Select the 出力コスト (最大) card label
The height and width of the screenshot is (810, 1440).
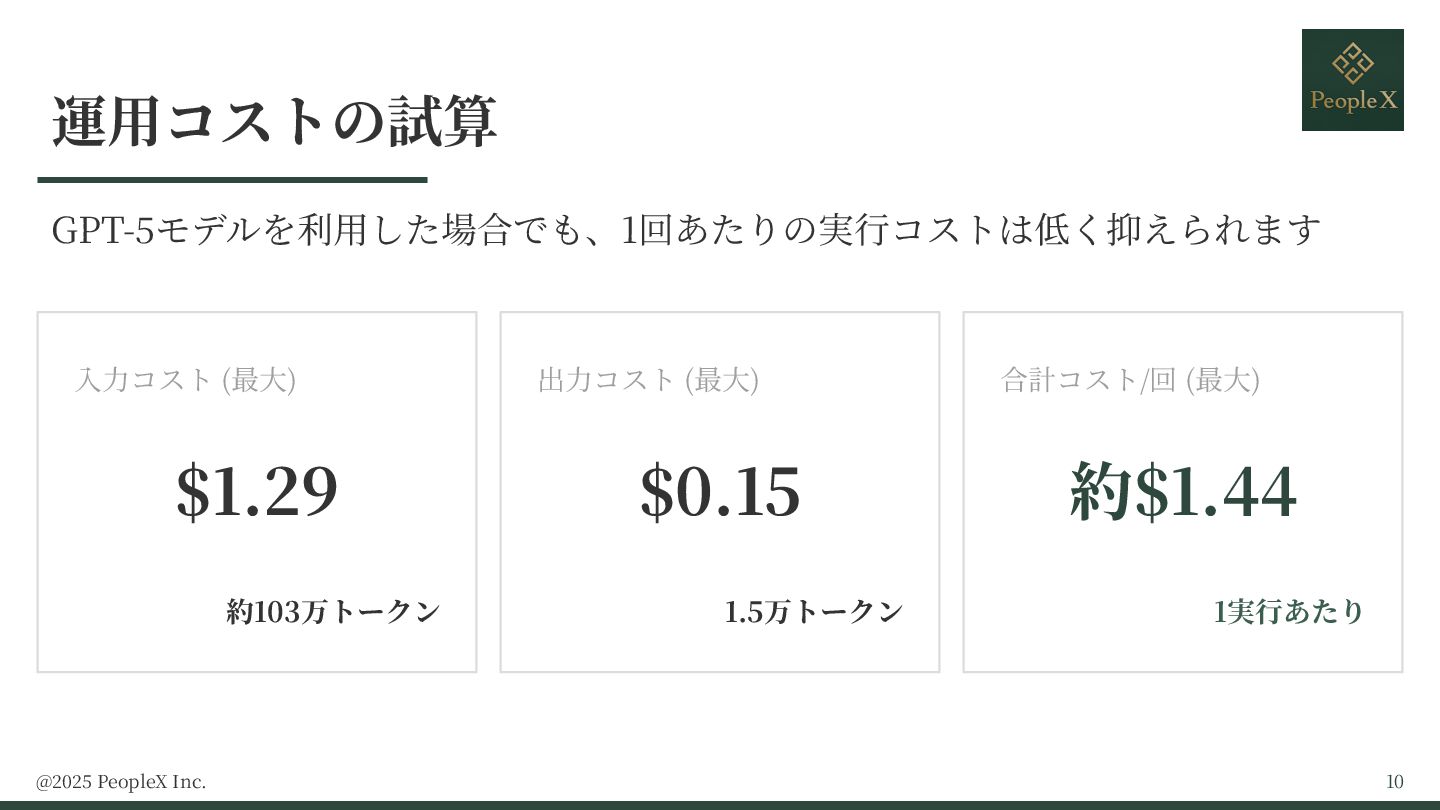pos(648,380)
